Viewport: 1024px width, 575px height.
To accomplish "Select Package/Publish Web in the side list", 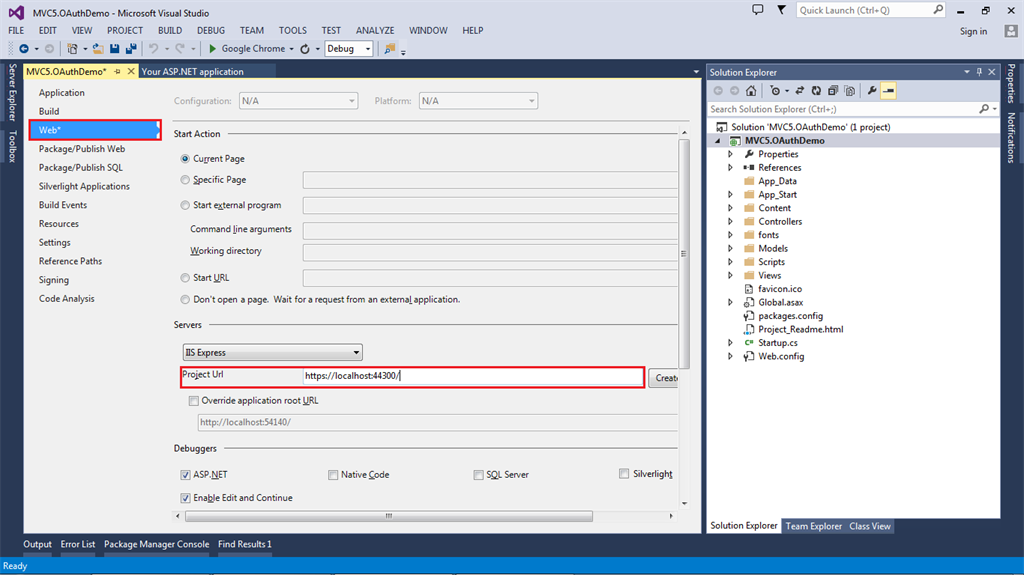I will tap(82, 149).
